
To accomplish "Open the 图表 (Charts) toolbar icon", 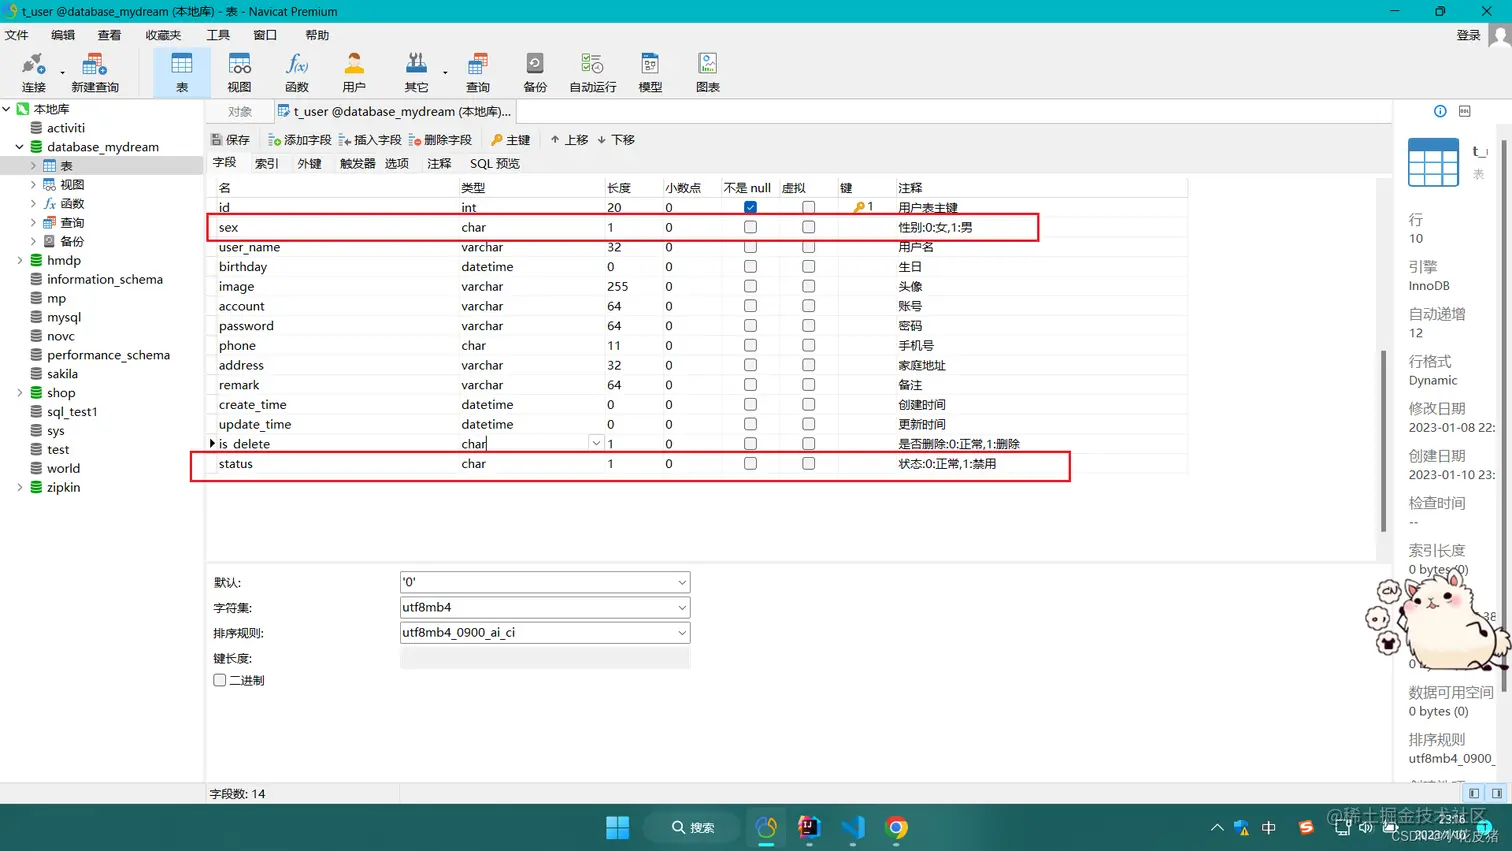I will (x=708, y=73).
